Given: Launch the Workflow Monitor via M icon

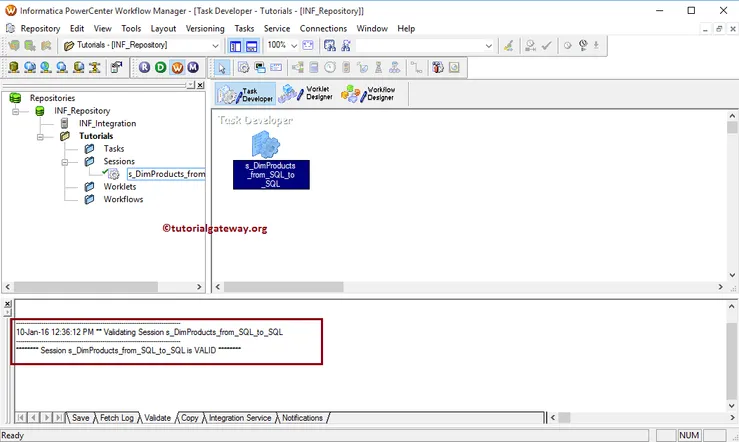Looking at the screenshot, I should tap(193, 67).
